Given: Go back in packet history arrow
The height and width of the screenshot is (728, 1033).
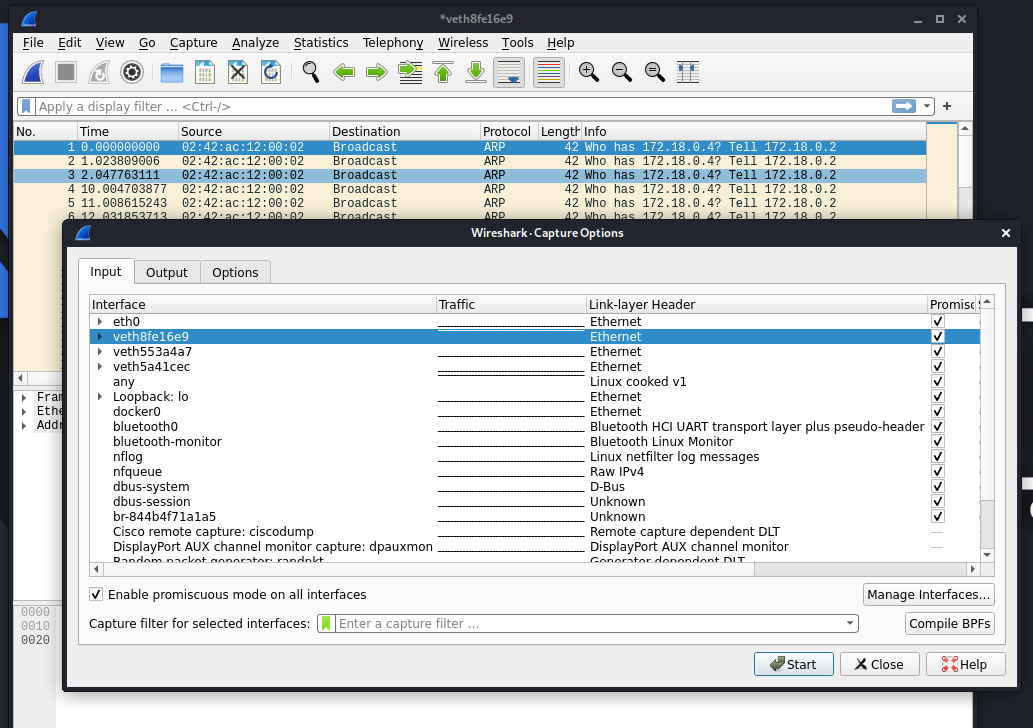Looking at the screenshot, I should [344, 72].
